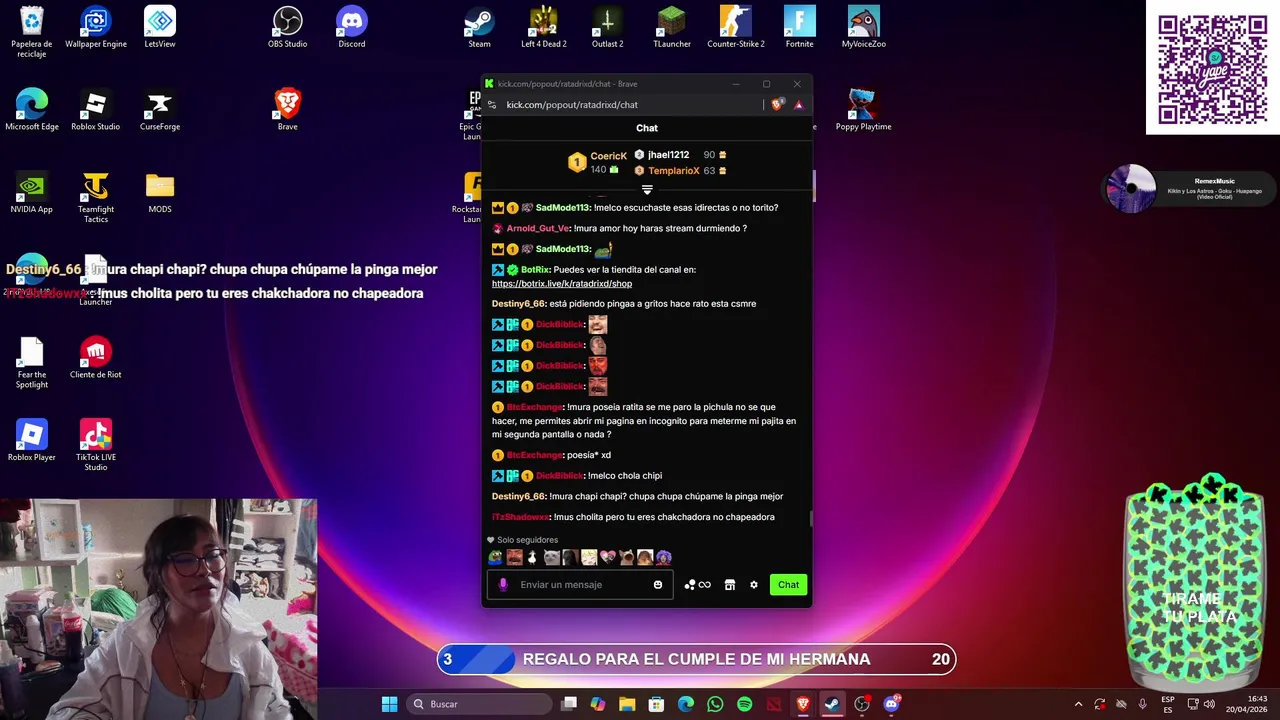The image size is (1280, 720).
Task: Open the Windows Start menu
Action: tap(389, 704)
